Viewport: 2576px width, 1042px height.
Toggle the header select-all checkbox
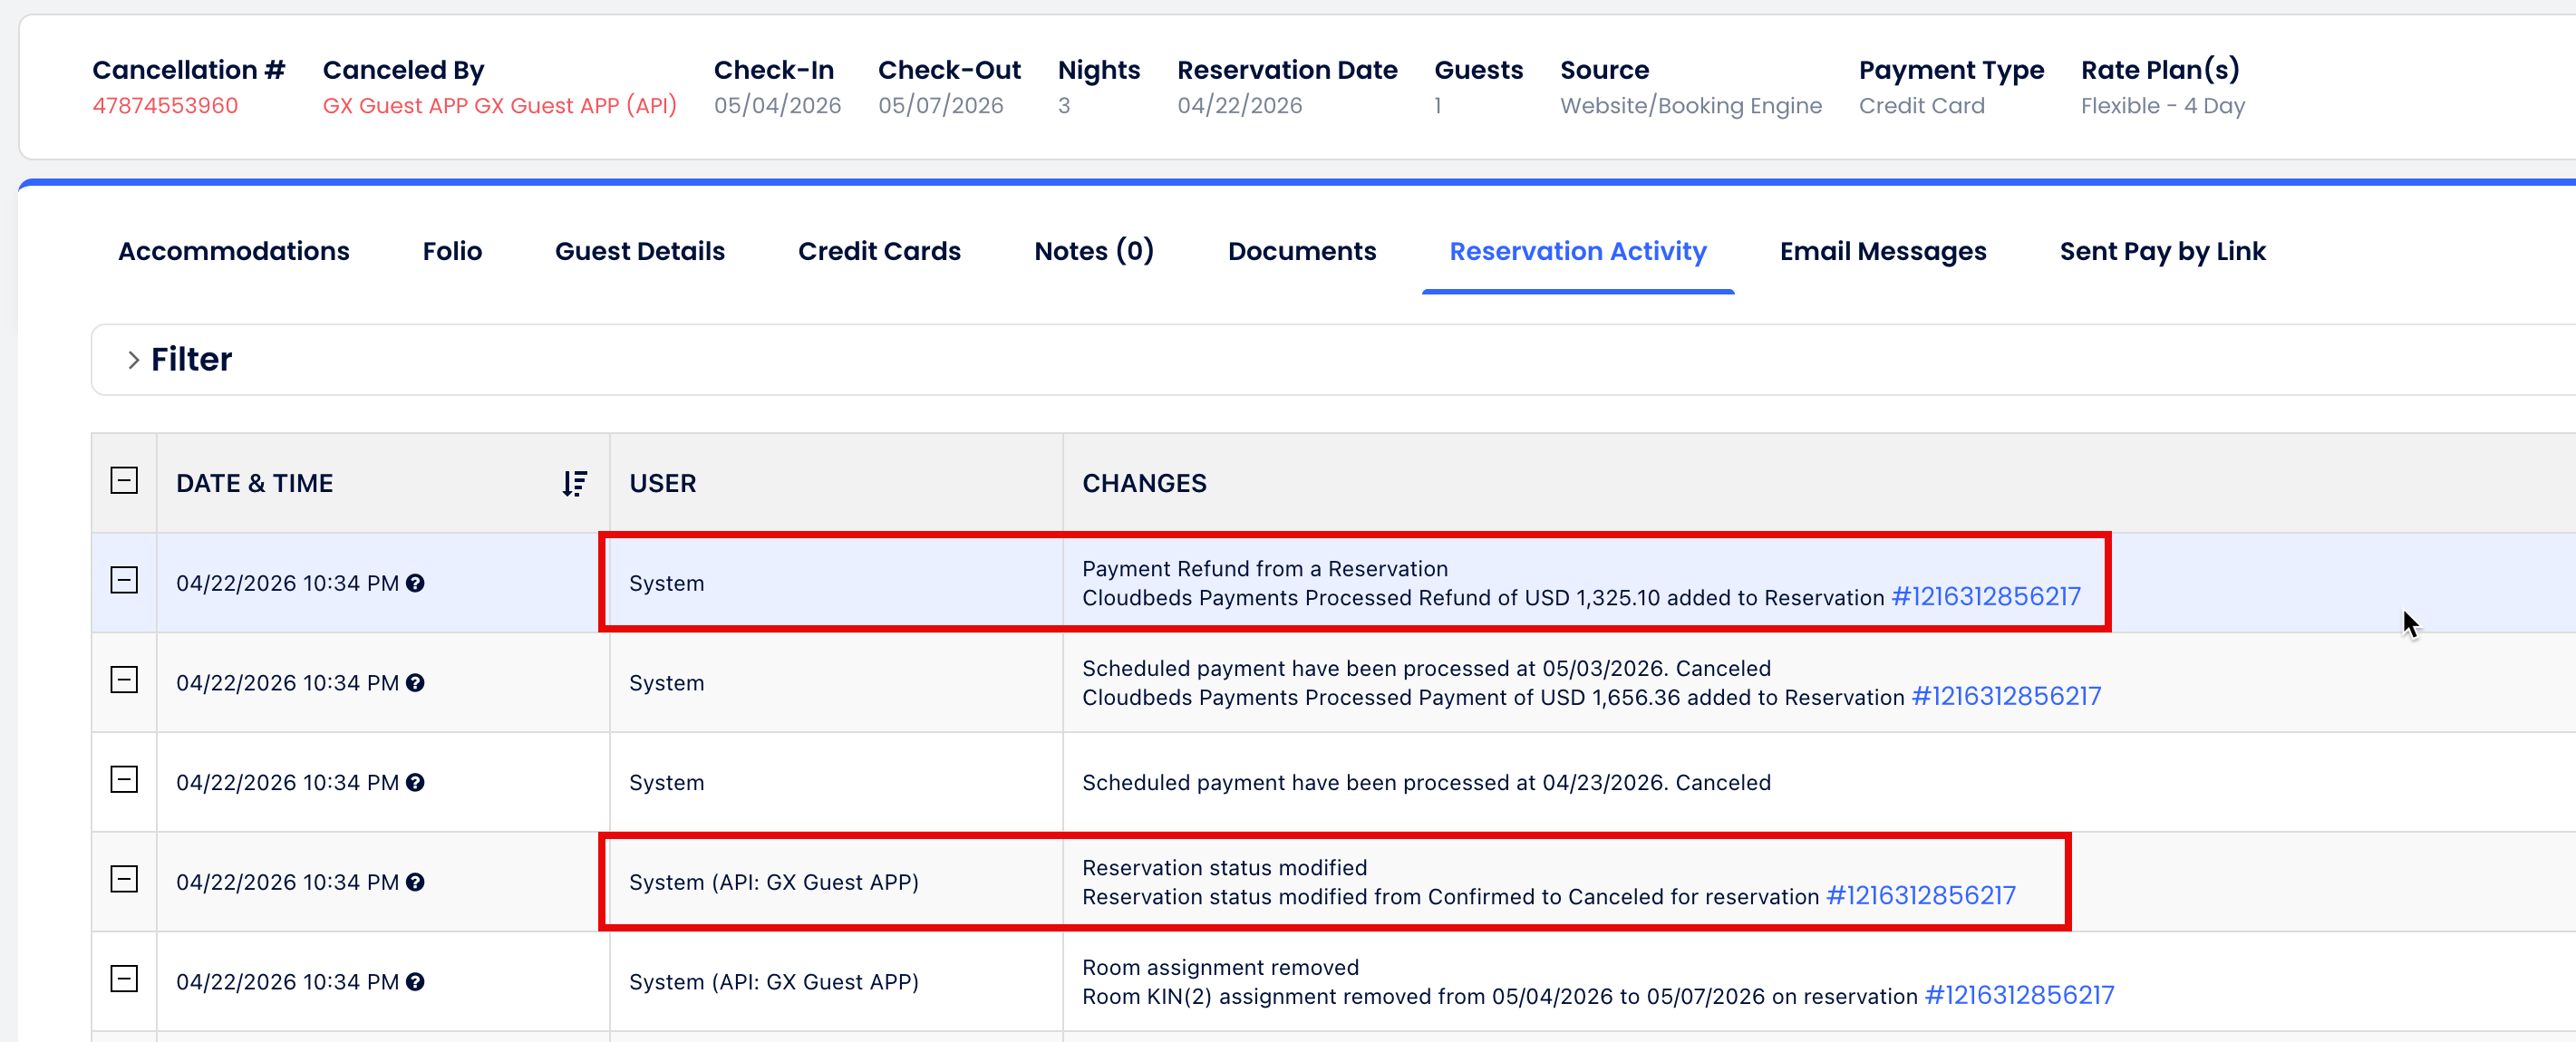pyautogui.click(x=124, y=481)
